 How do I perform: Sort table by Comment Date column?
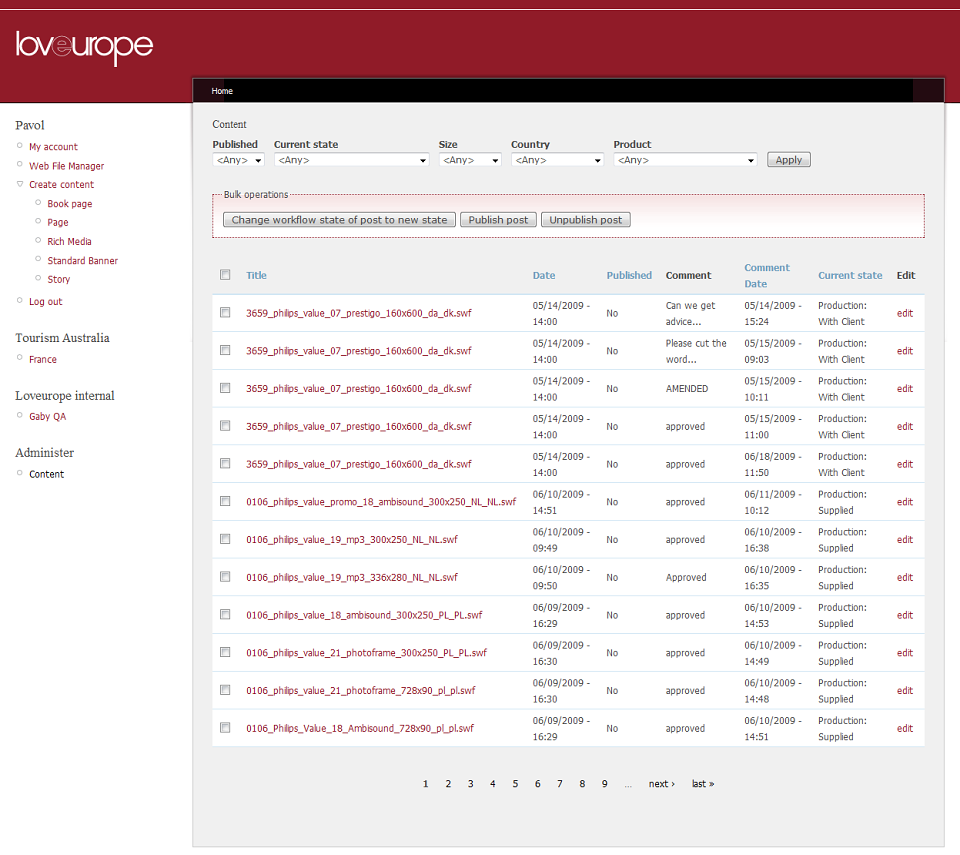pos(767,276)
